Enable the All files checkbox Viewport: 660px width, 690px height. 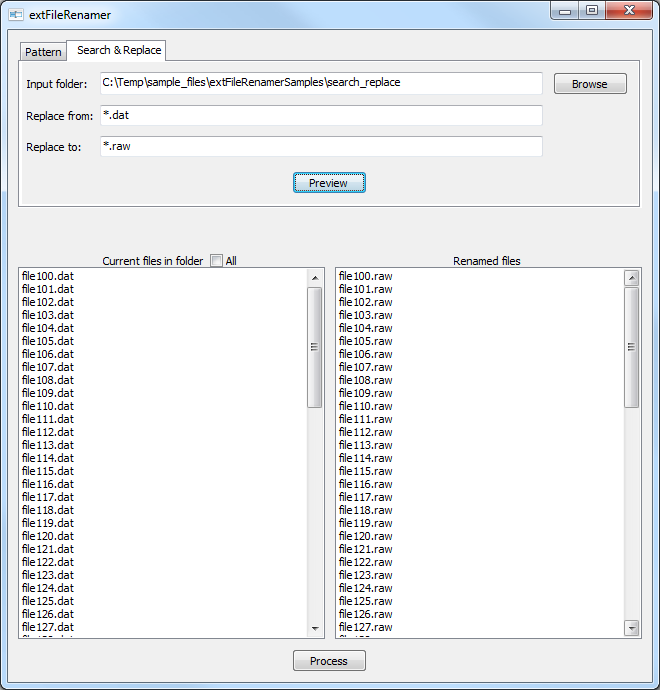217,261
